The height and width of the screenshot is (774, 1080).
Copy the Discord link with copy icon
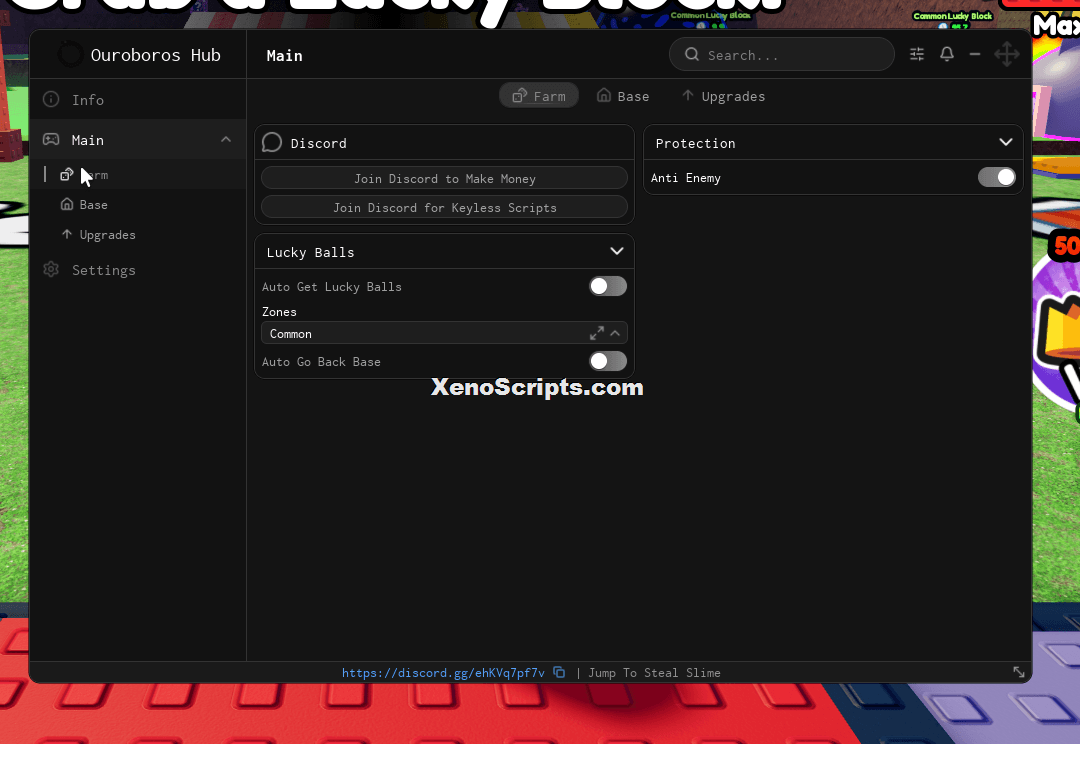(559, 672)
